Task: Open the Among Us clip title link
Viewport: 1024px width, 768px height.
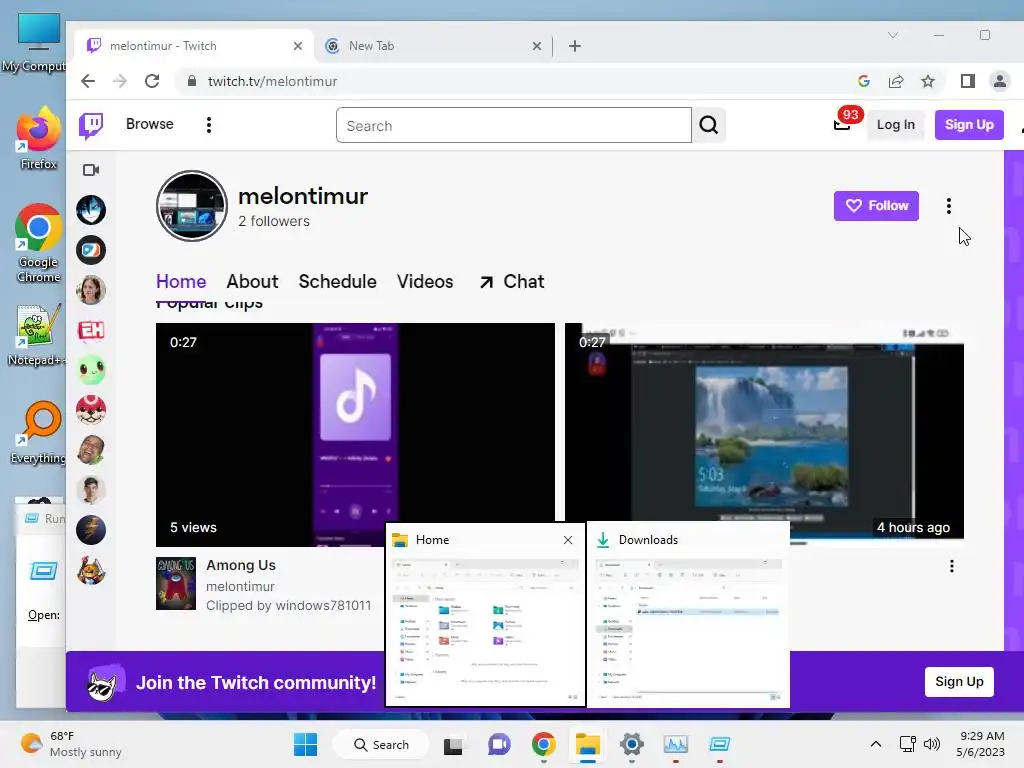Action: coord(241,566)
